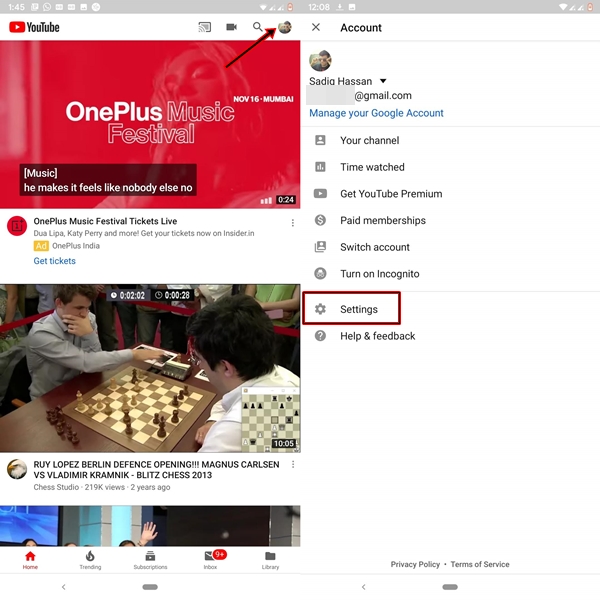Tap the Incognito mask icon
The height and width of the screenshot is (600, 600).
pyautogui.click(x=320, y=274)
